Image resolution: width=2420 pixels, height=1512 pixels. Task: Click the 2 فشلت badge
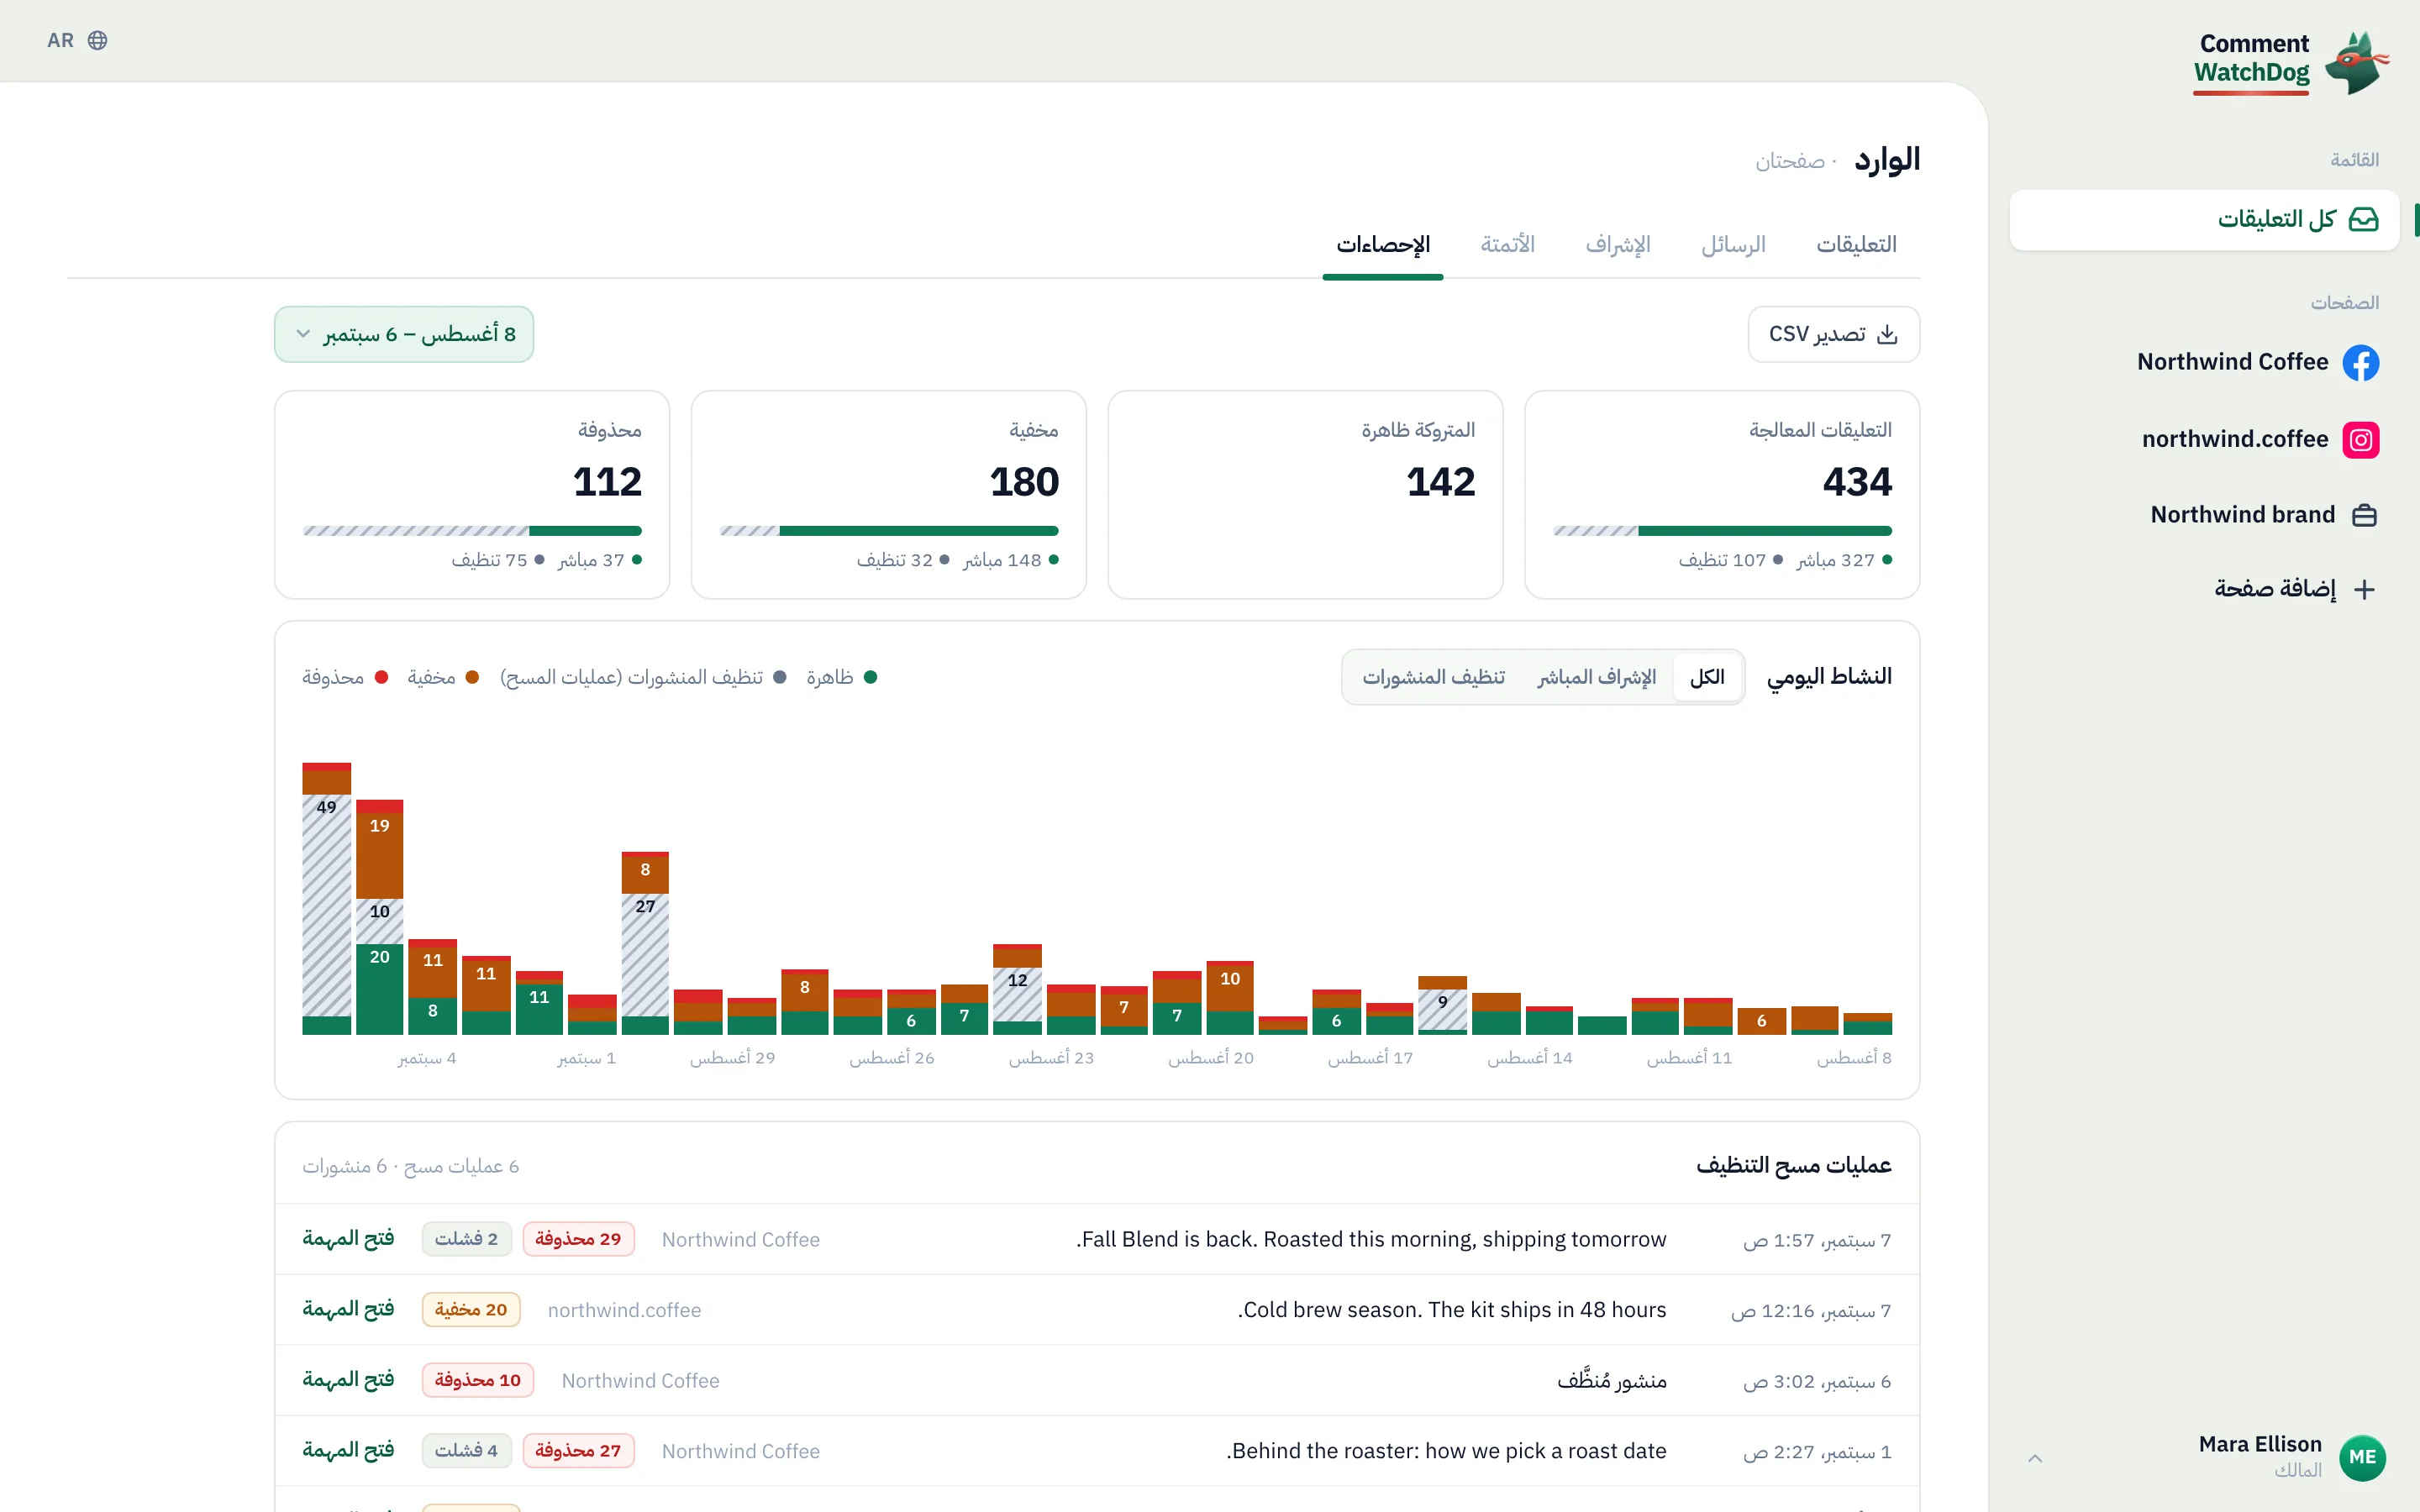[466, 1239]
